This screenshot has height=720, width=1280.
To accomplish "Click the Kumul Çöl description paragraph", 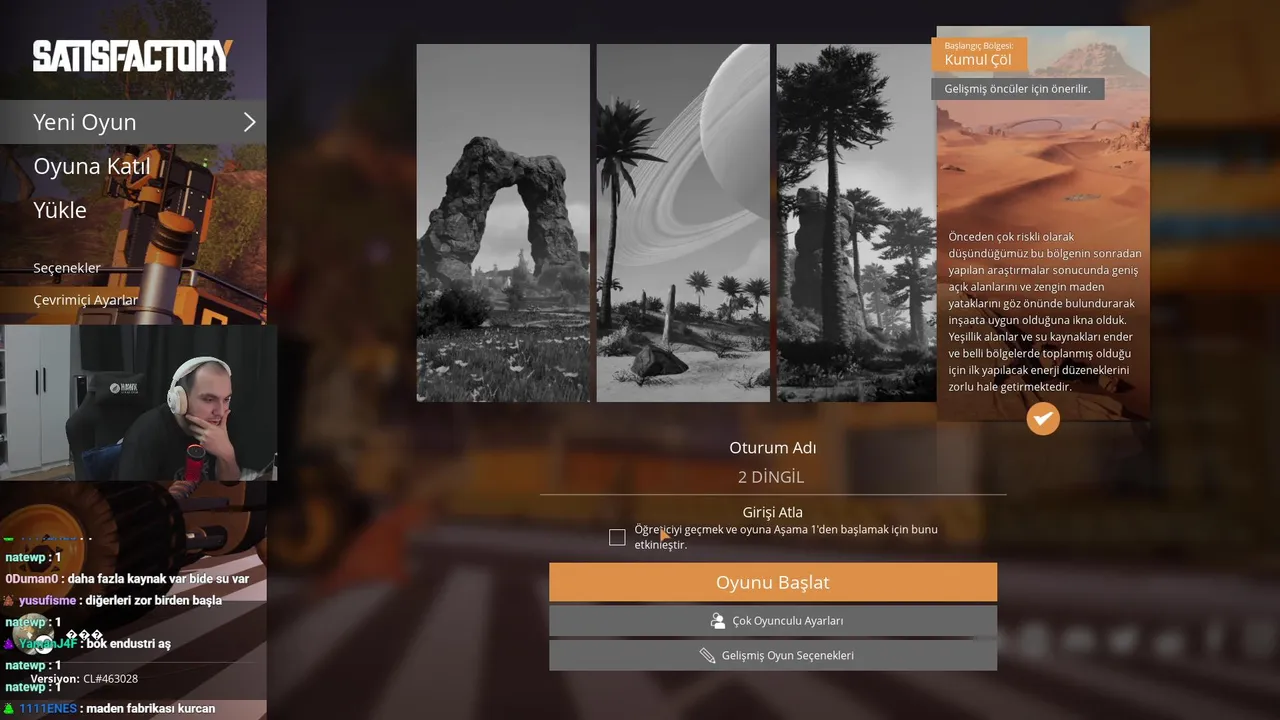I will pyautogui.click(x=1045, y=312).
